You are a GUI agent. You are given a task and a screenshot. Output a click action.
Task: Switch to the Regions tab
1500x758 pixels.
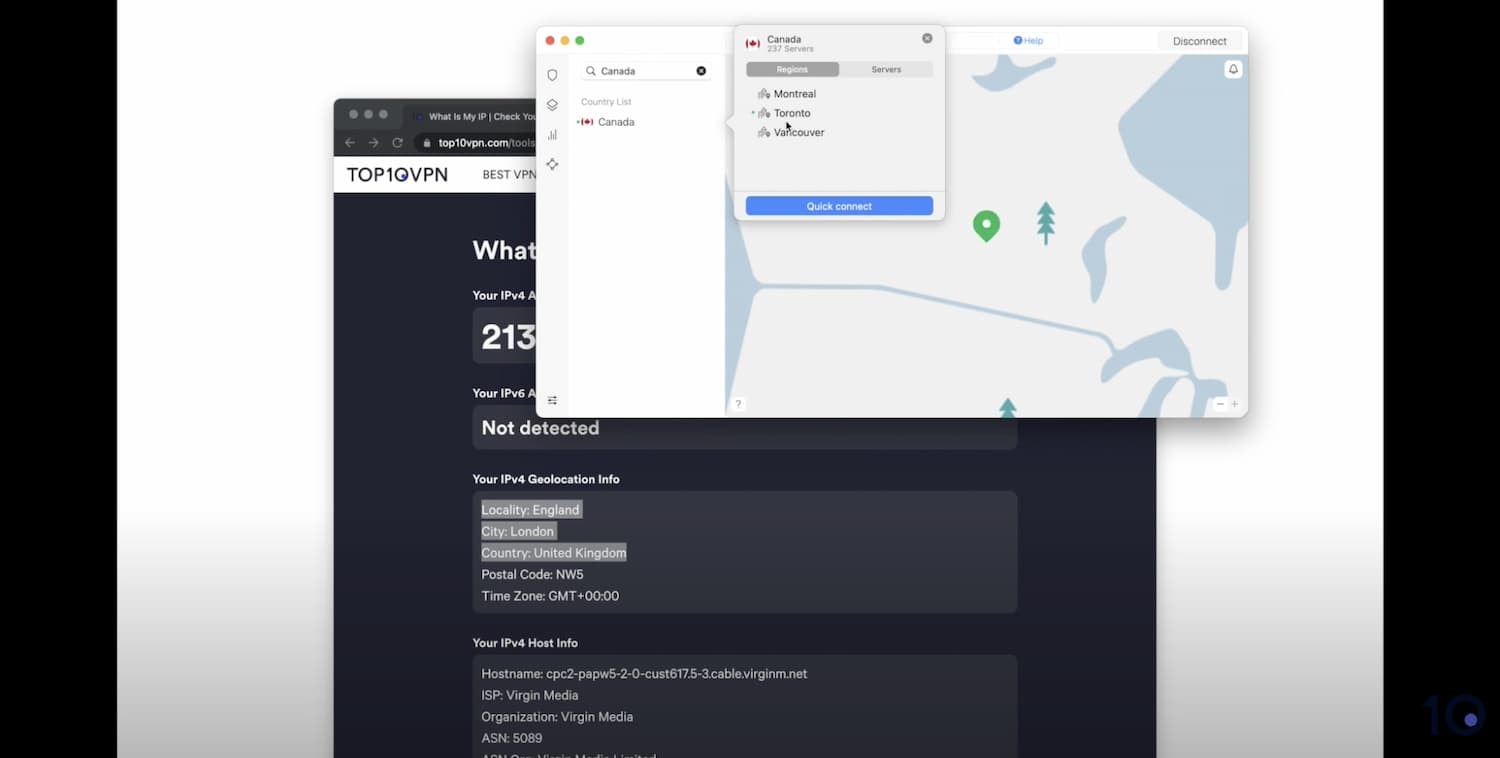792,70
